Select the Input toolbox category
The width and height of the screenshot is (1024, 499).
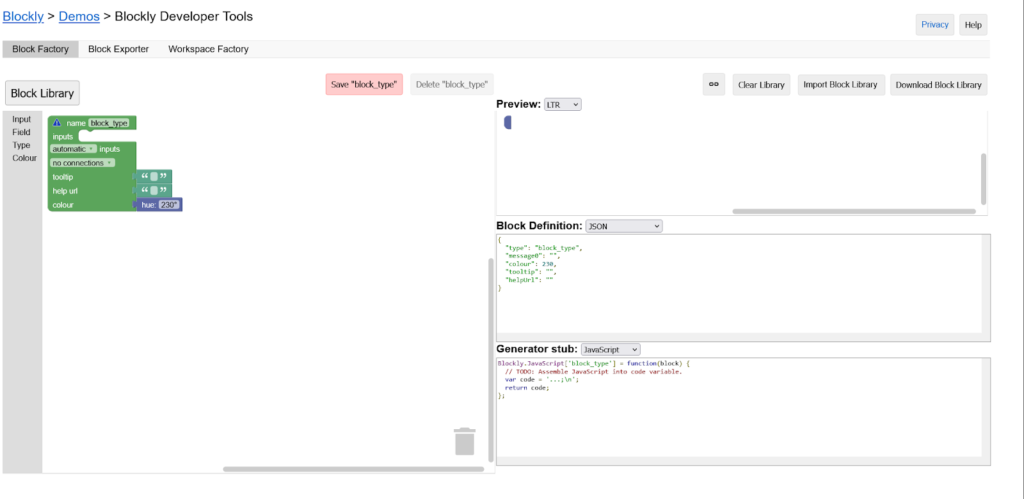tap(21, 119)
